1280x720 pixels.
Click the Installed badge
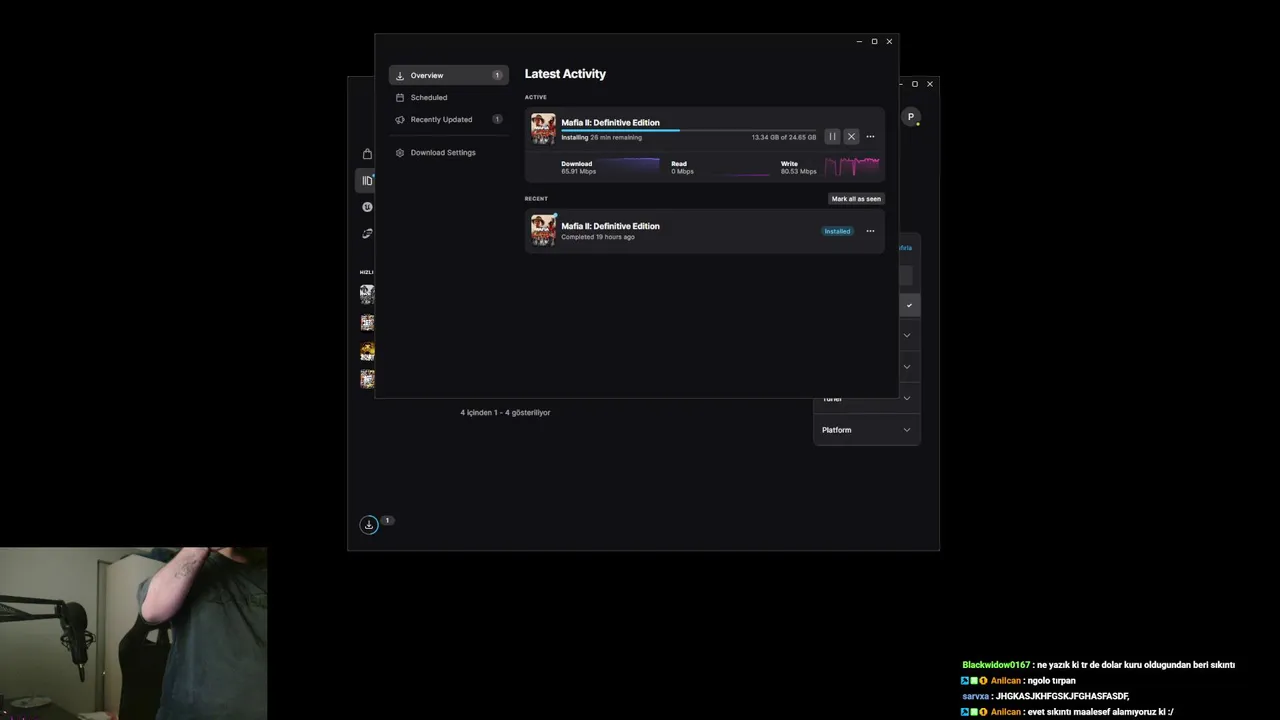837,231
